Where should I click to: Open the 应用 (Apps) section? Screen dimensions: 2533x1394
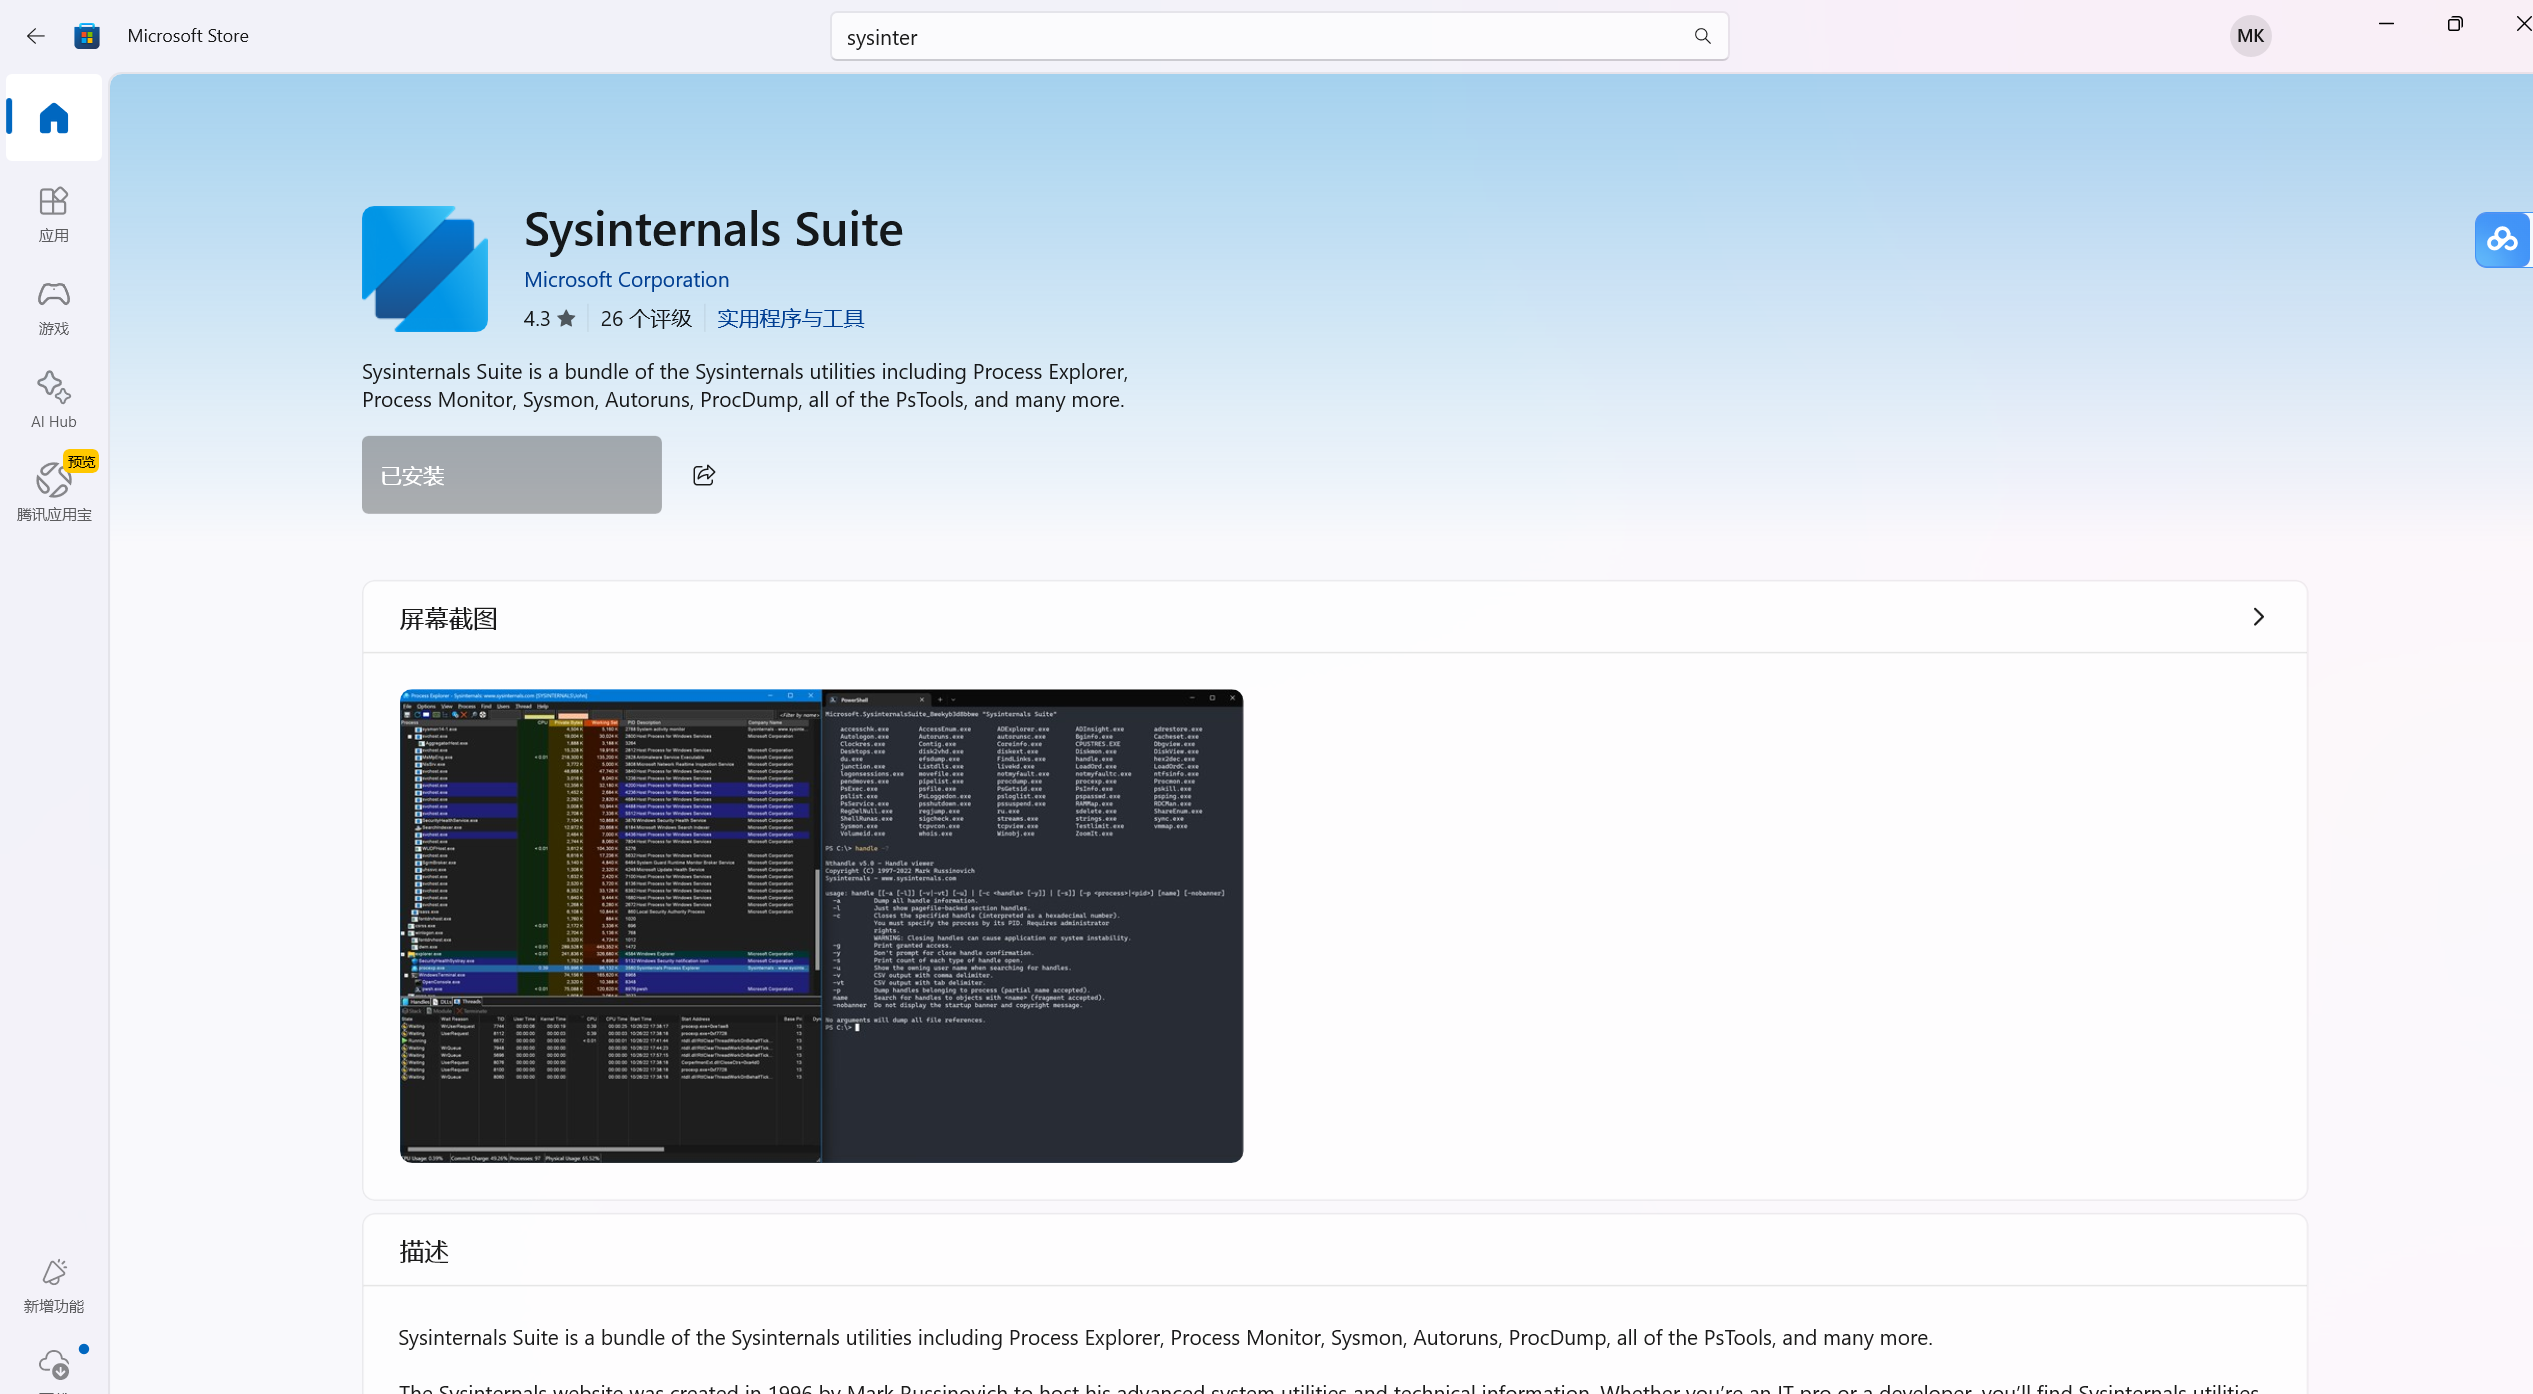(x=54, y=214)
